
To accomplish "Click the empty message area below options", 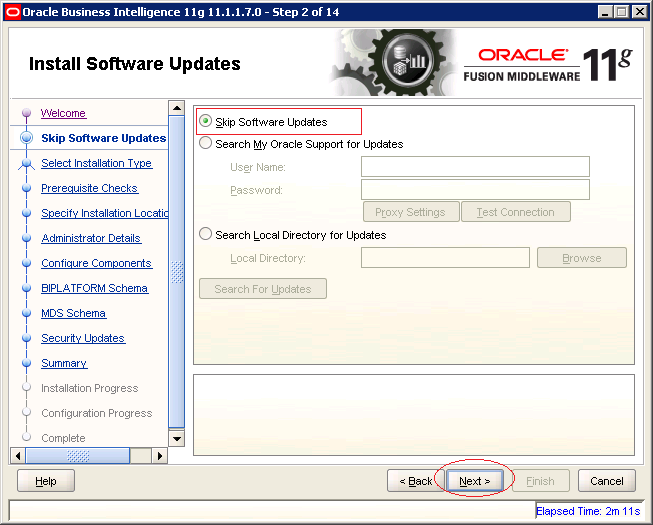I will click(414, 415).
